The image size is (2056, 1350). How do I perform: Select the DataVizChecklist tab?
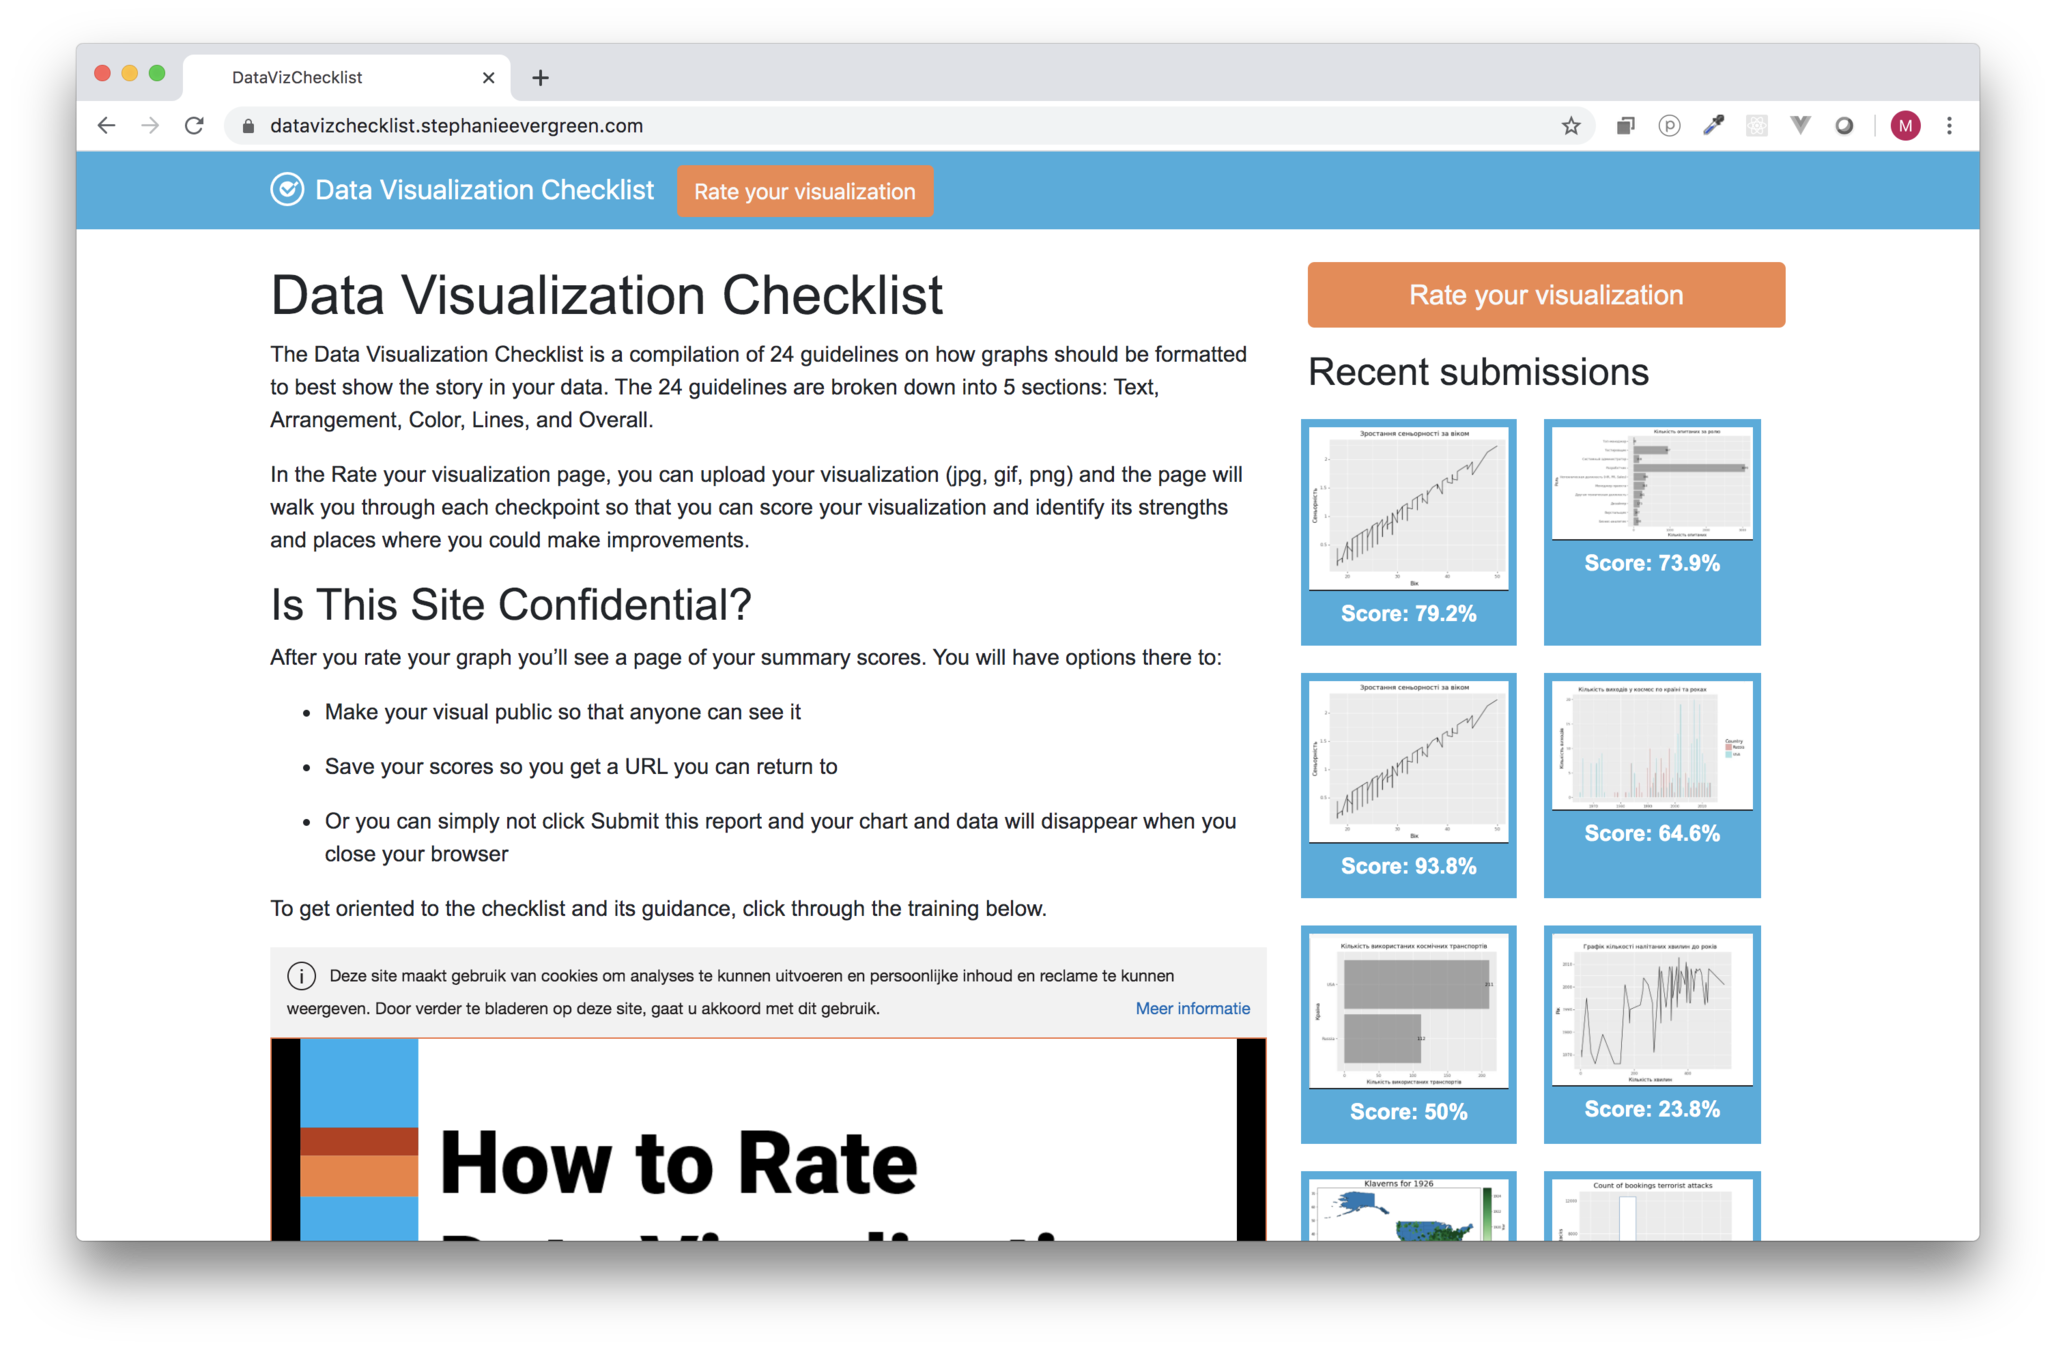297,78
